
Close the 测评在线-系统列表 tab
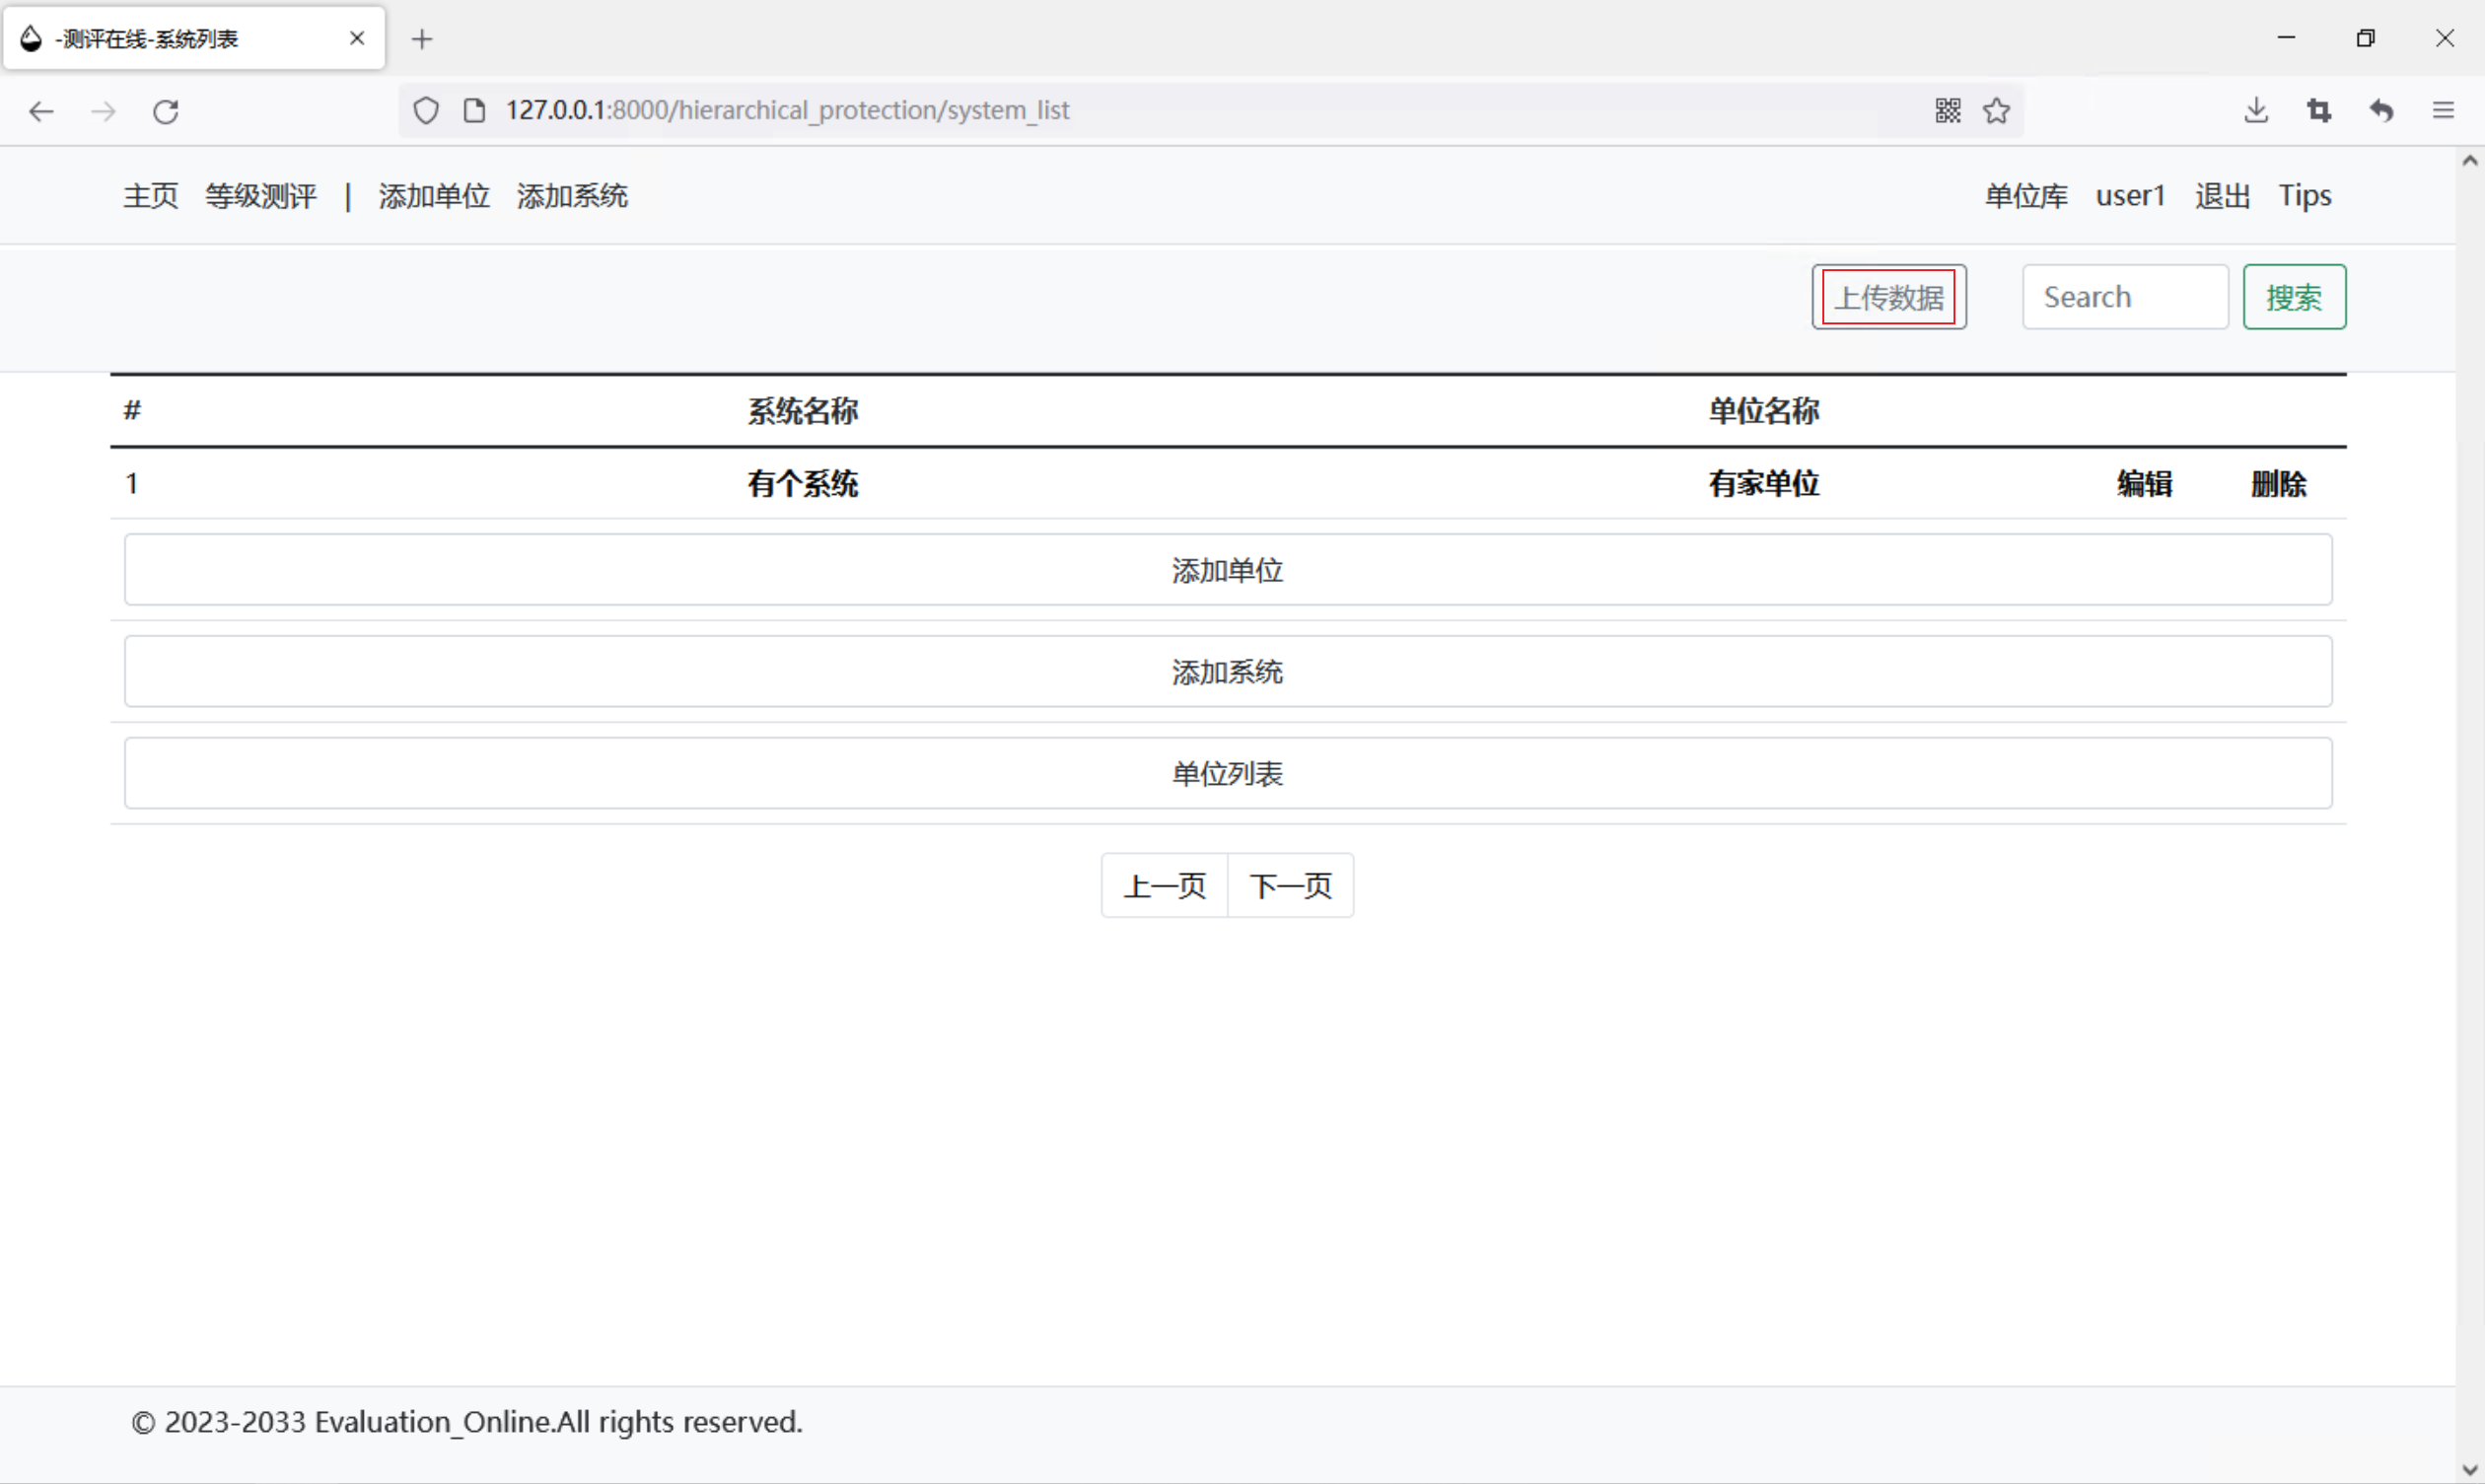click(357, 38)
